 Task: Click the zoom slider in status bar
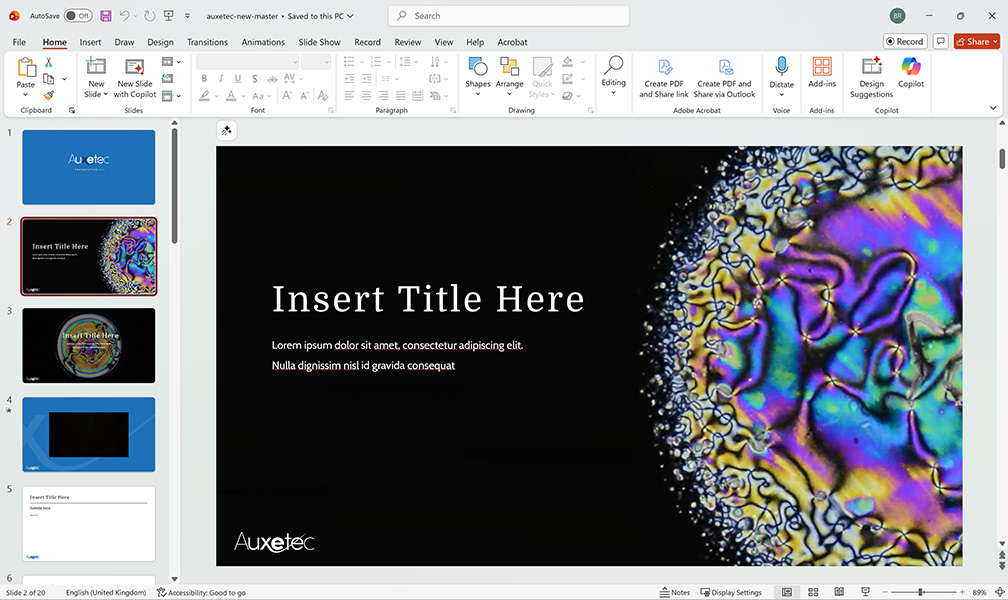921,592
